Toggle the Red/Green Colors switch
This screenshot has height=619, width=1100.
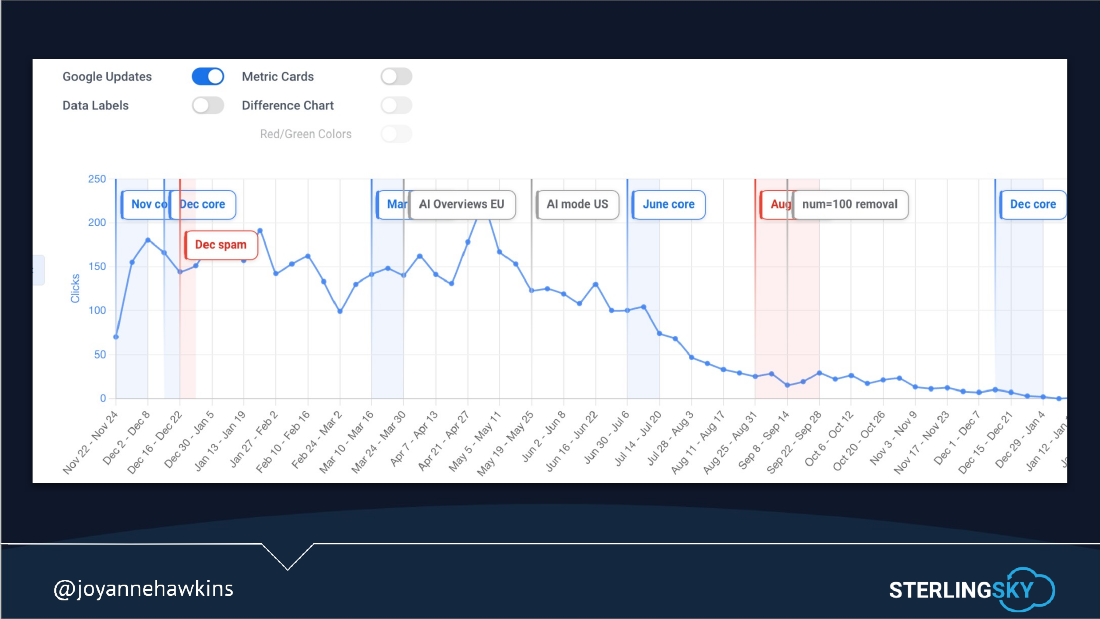point(396,134)
